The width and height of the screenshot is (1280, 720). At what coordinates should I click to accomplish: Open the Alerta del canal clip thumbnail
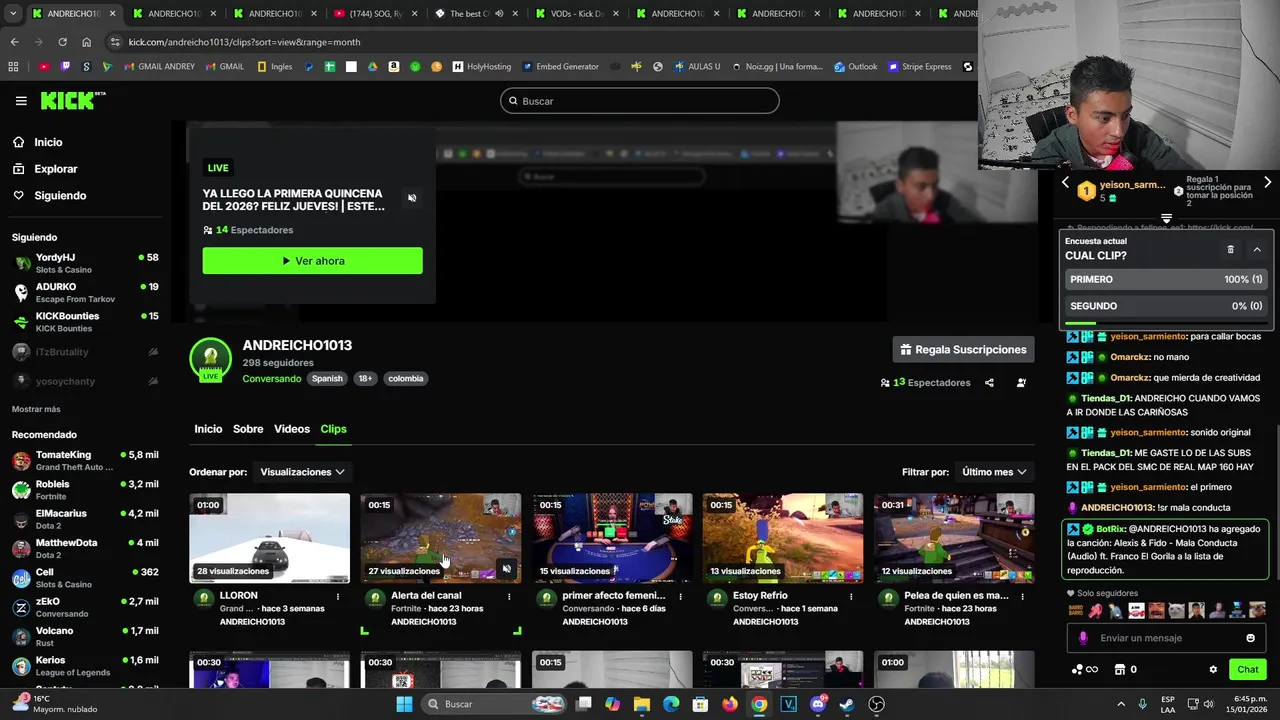tap(441, 538)
